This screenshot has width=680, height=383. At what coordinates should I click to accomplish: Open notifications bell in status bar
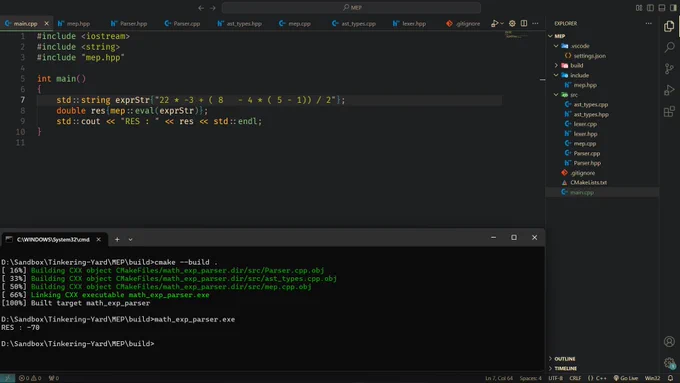670,378
